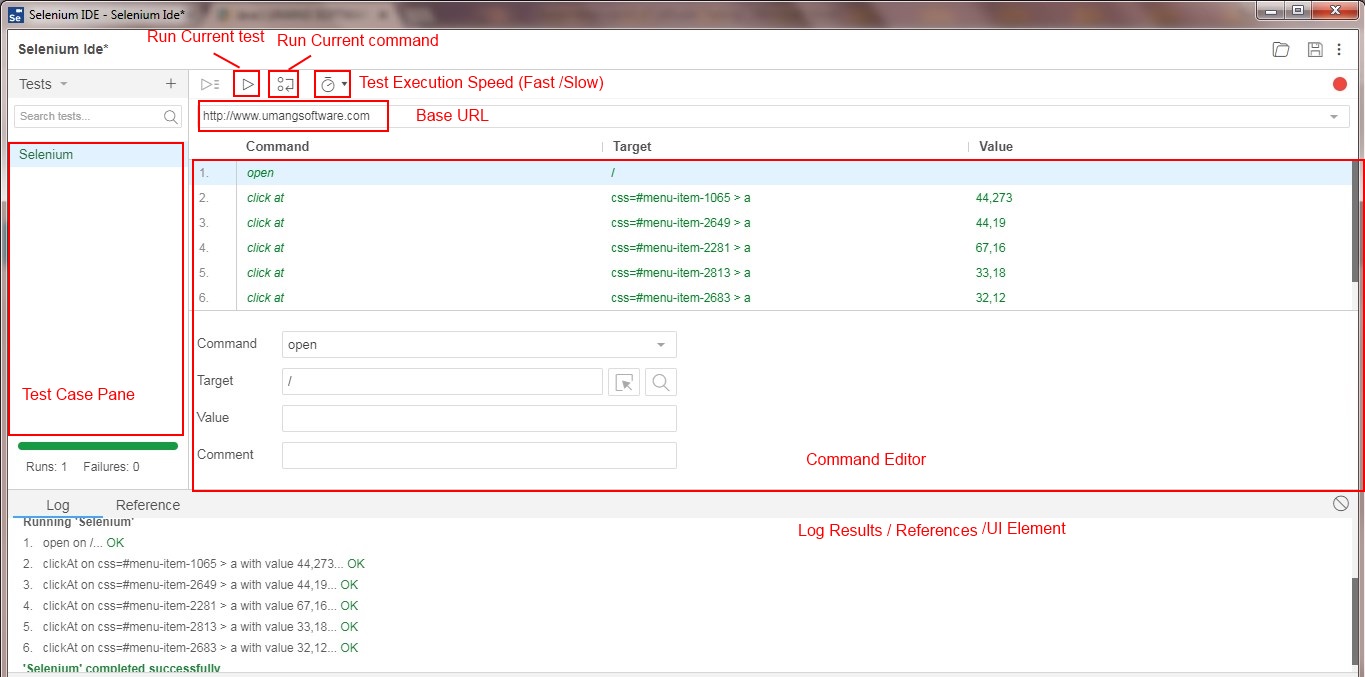Click the Command column header

[277, 146]
